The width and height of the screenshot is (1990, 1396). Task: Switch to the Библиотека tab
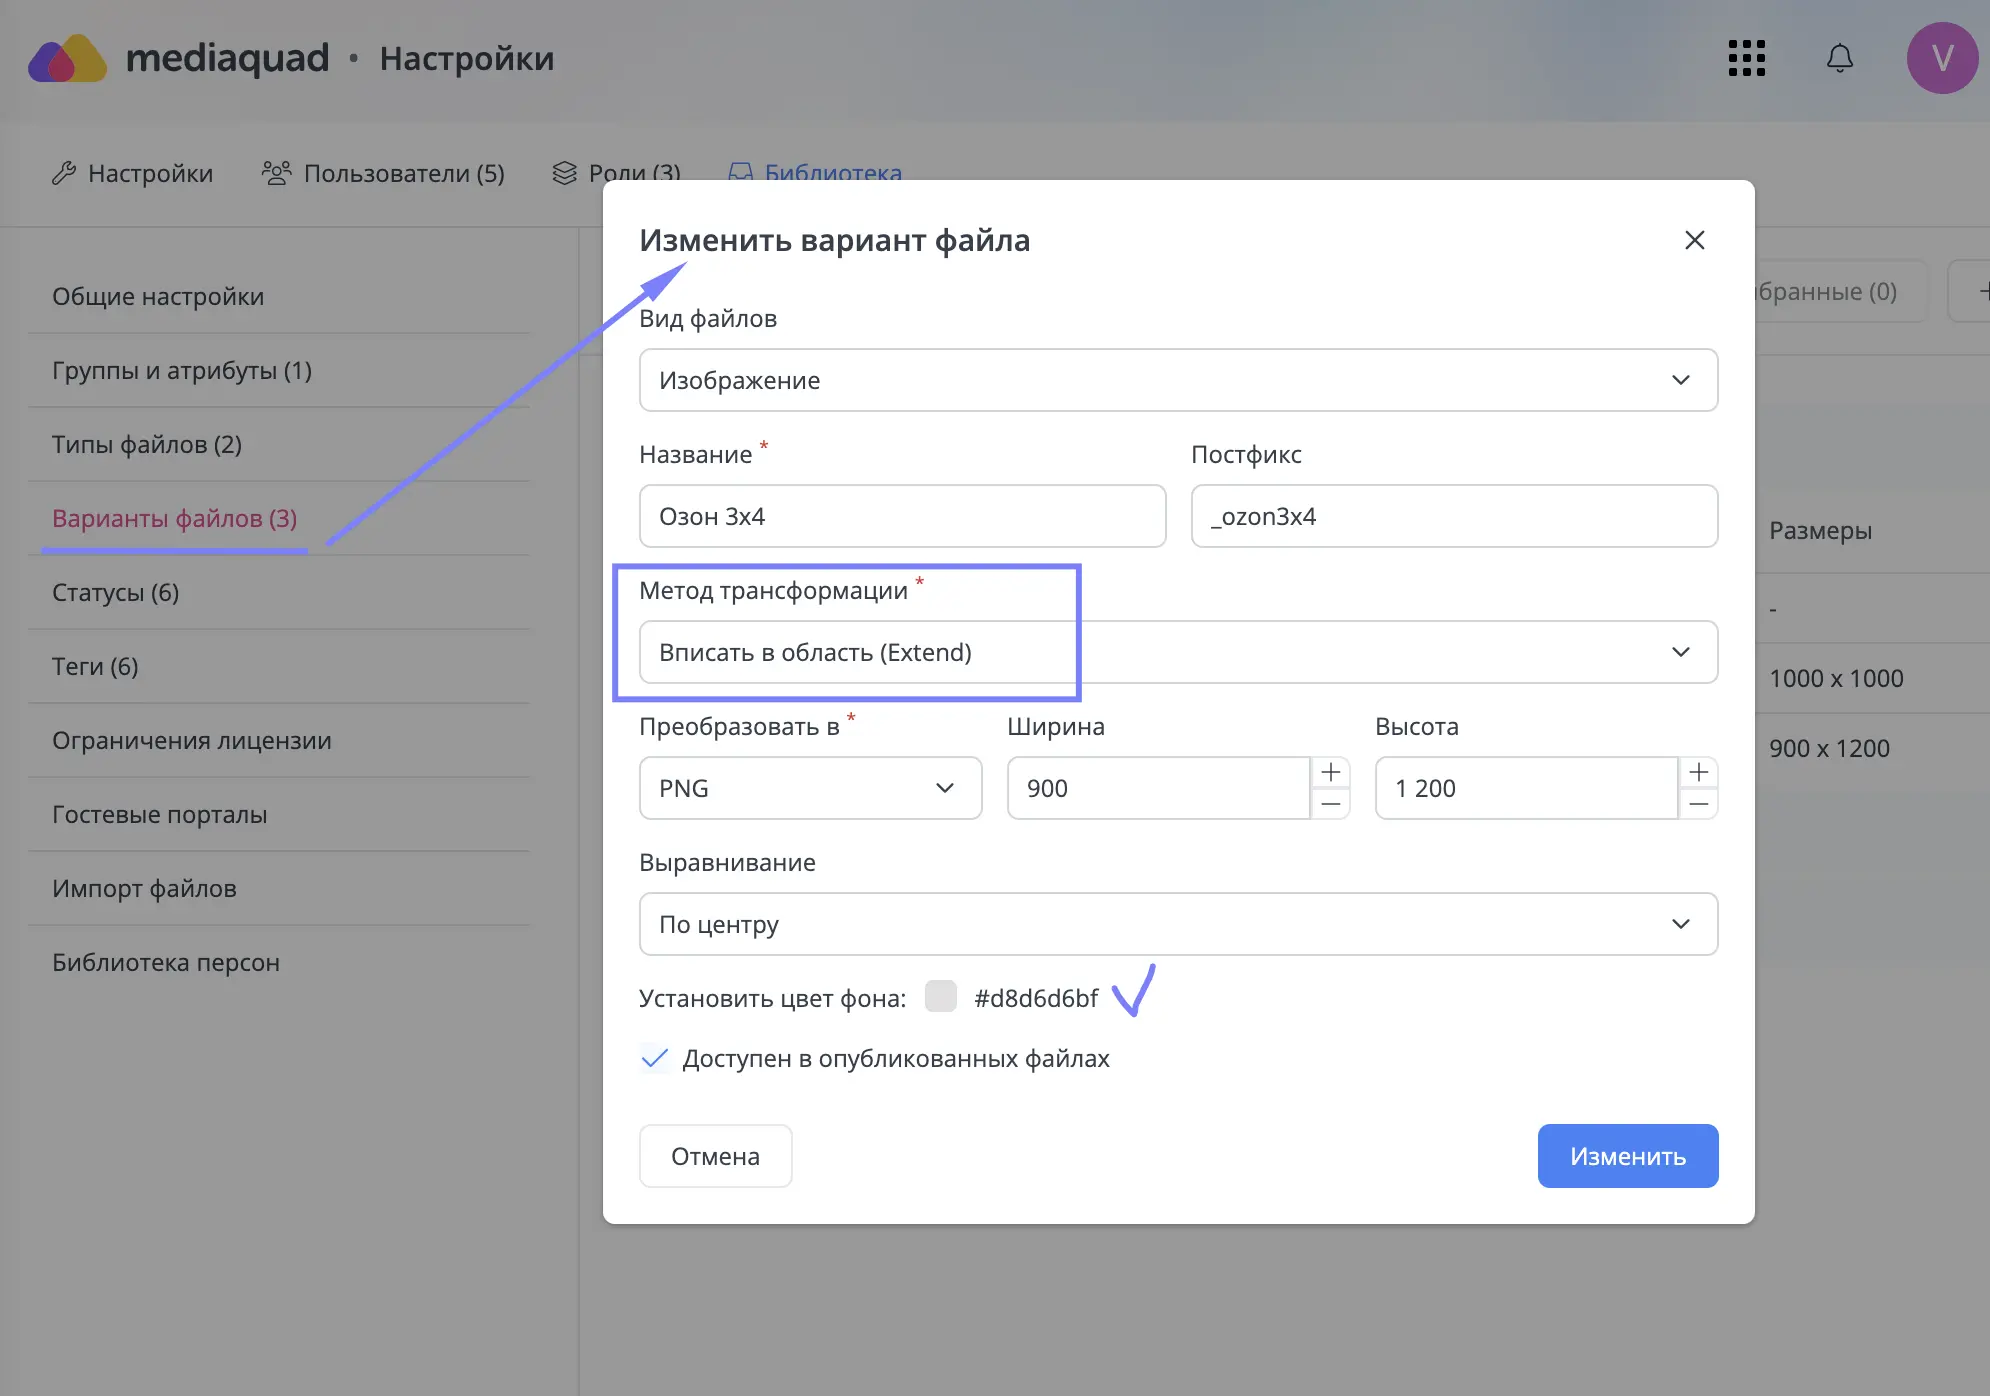(x=815, y=171)
